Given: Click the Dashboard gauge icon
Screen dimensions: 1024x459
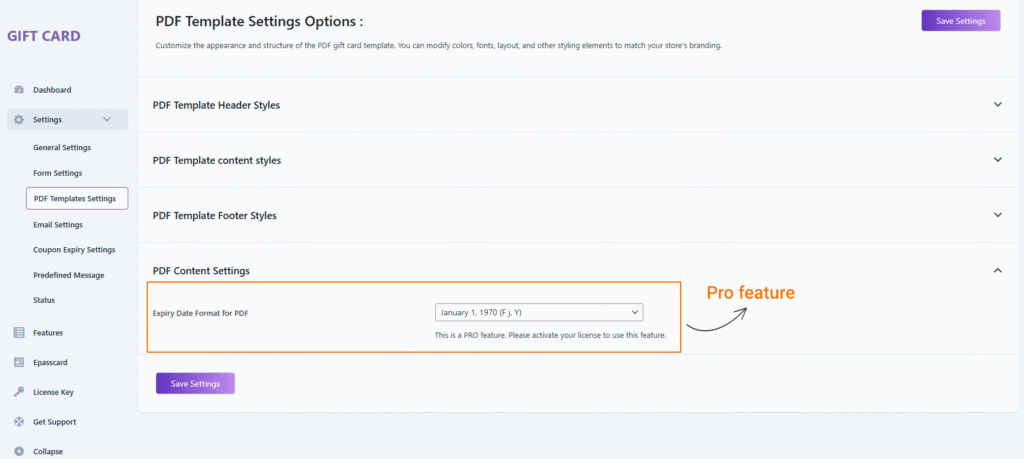Looking at the screenshot, I should pos(19,90).
